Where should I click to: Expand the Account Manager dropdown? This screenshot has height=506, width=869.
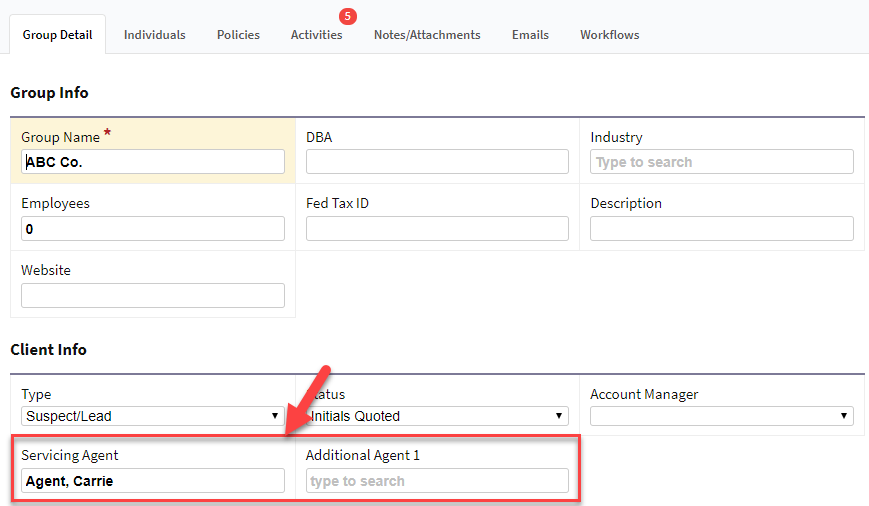722,416
